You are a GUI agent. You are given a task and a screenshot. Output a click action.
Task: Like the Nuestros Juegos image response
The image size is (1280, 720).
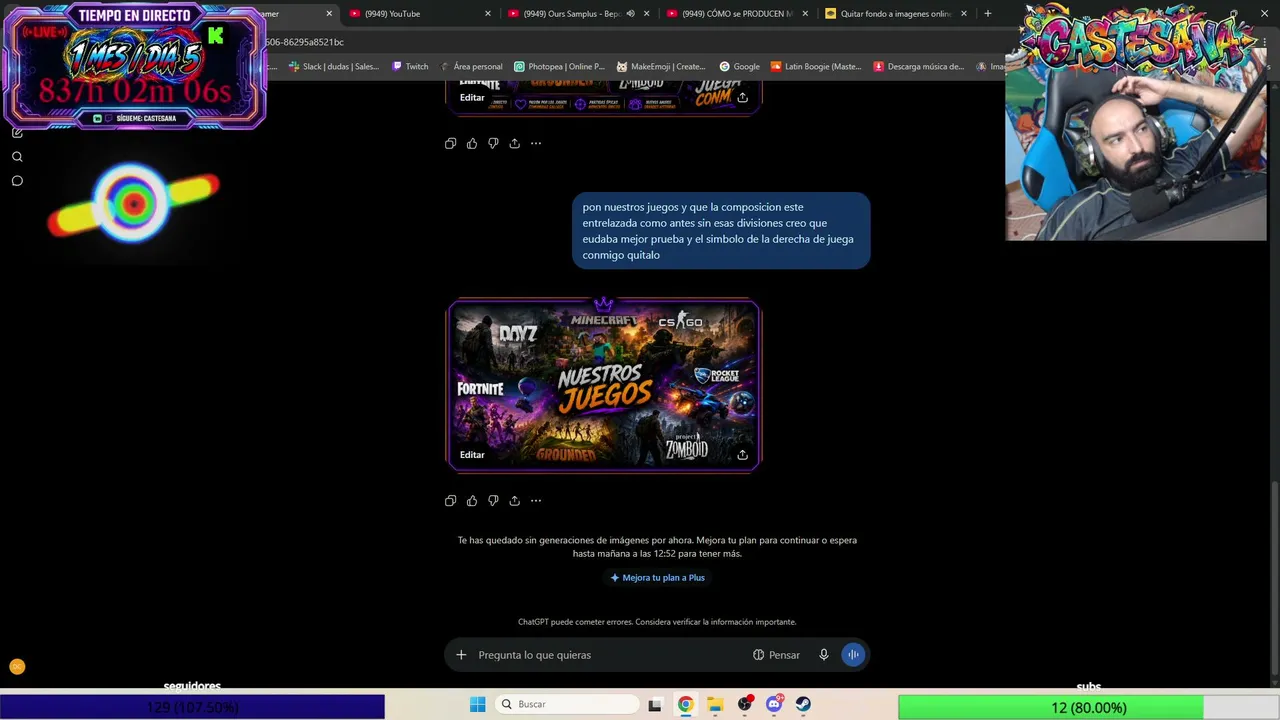472,500
